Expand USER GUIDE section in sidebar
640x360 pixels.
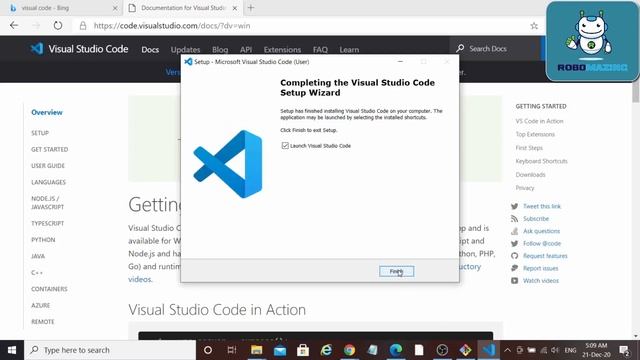coord(48,166)
